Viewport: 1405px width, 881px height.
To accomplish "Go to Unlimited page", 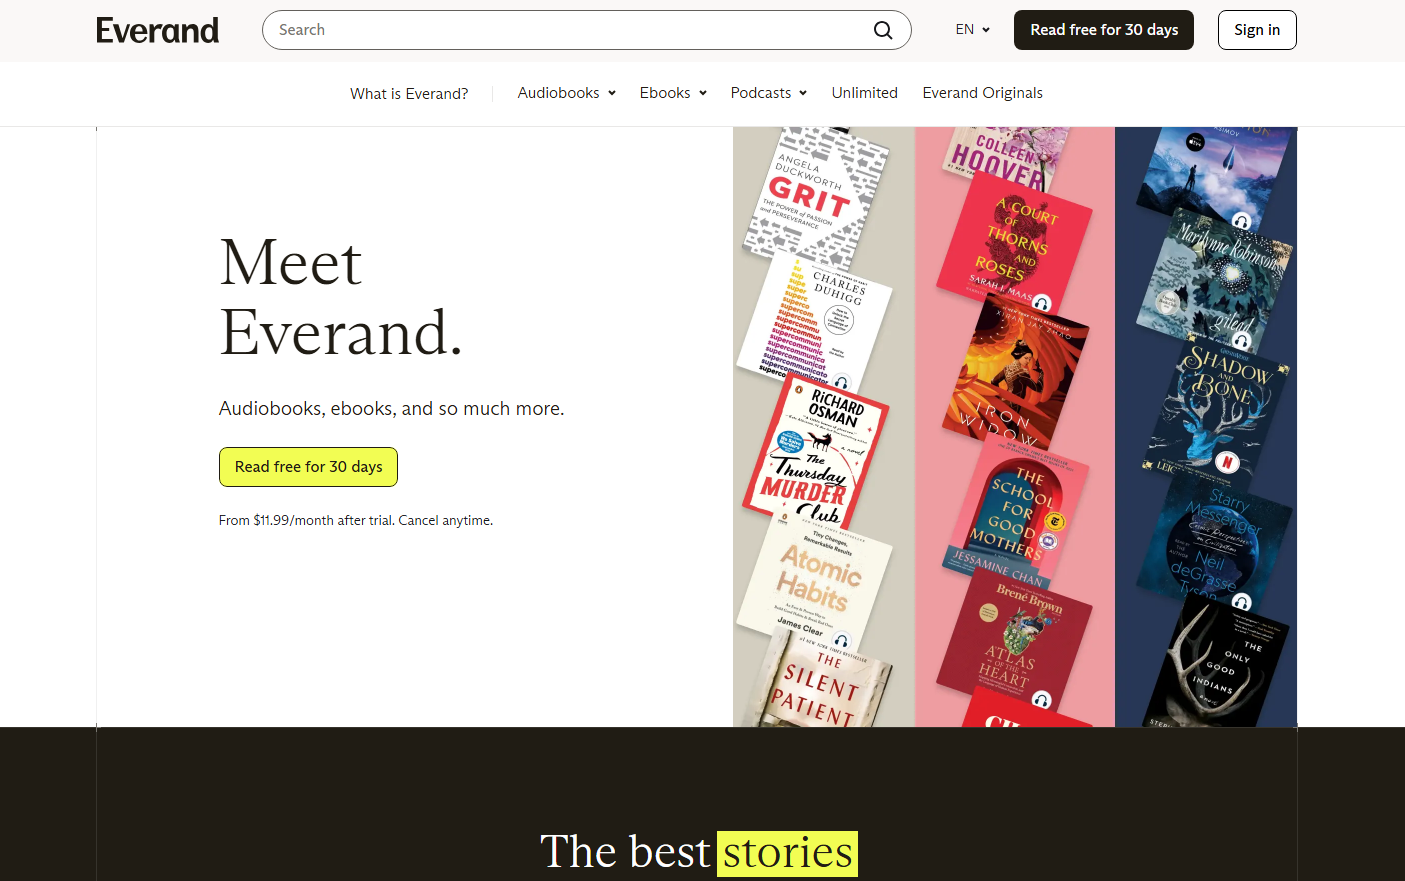I will click(864, 93).
